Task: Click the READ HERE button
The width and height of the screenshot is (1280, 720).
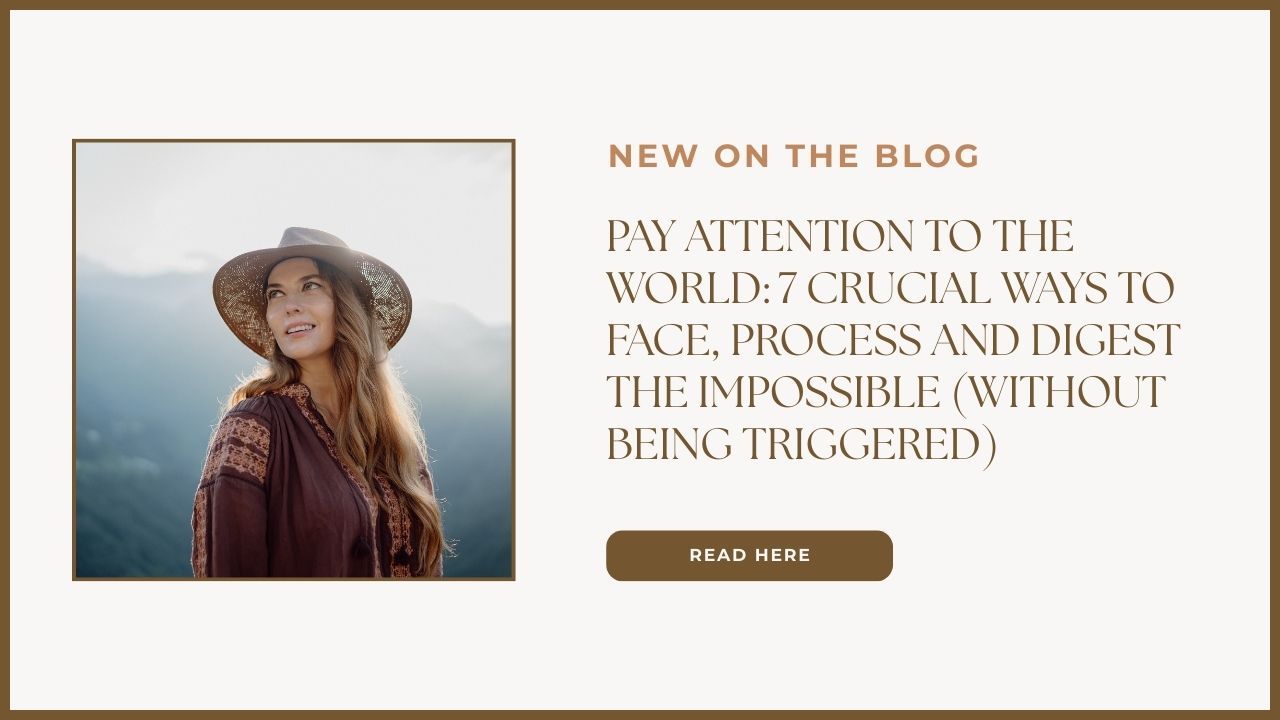Action: pyautogui.click(x=749, y=555)
